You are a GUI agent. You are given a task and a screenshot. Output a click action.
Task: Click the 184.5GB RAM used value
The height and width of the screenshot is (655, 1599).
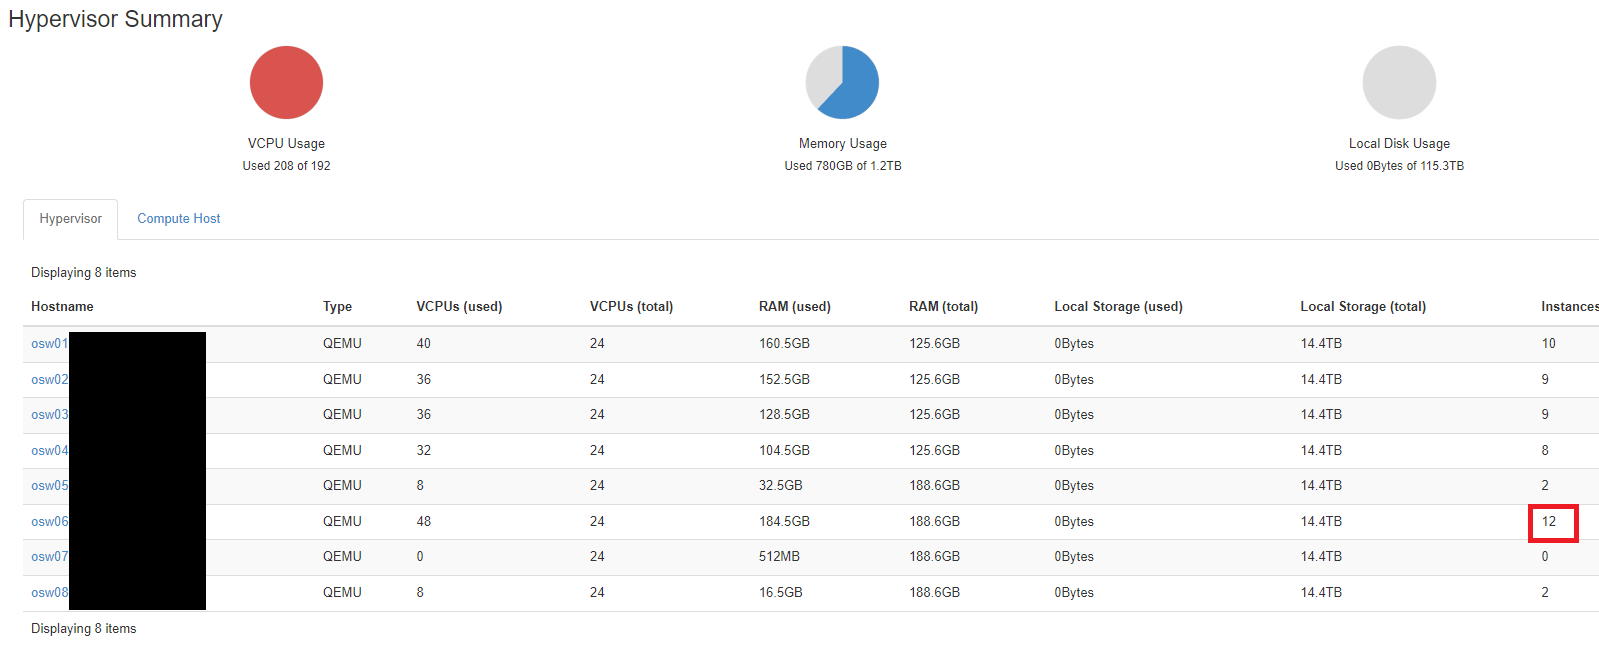point(784,522)
